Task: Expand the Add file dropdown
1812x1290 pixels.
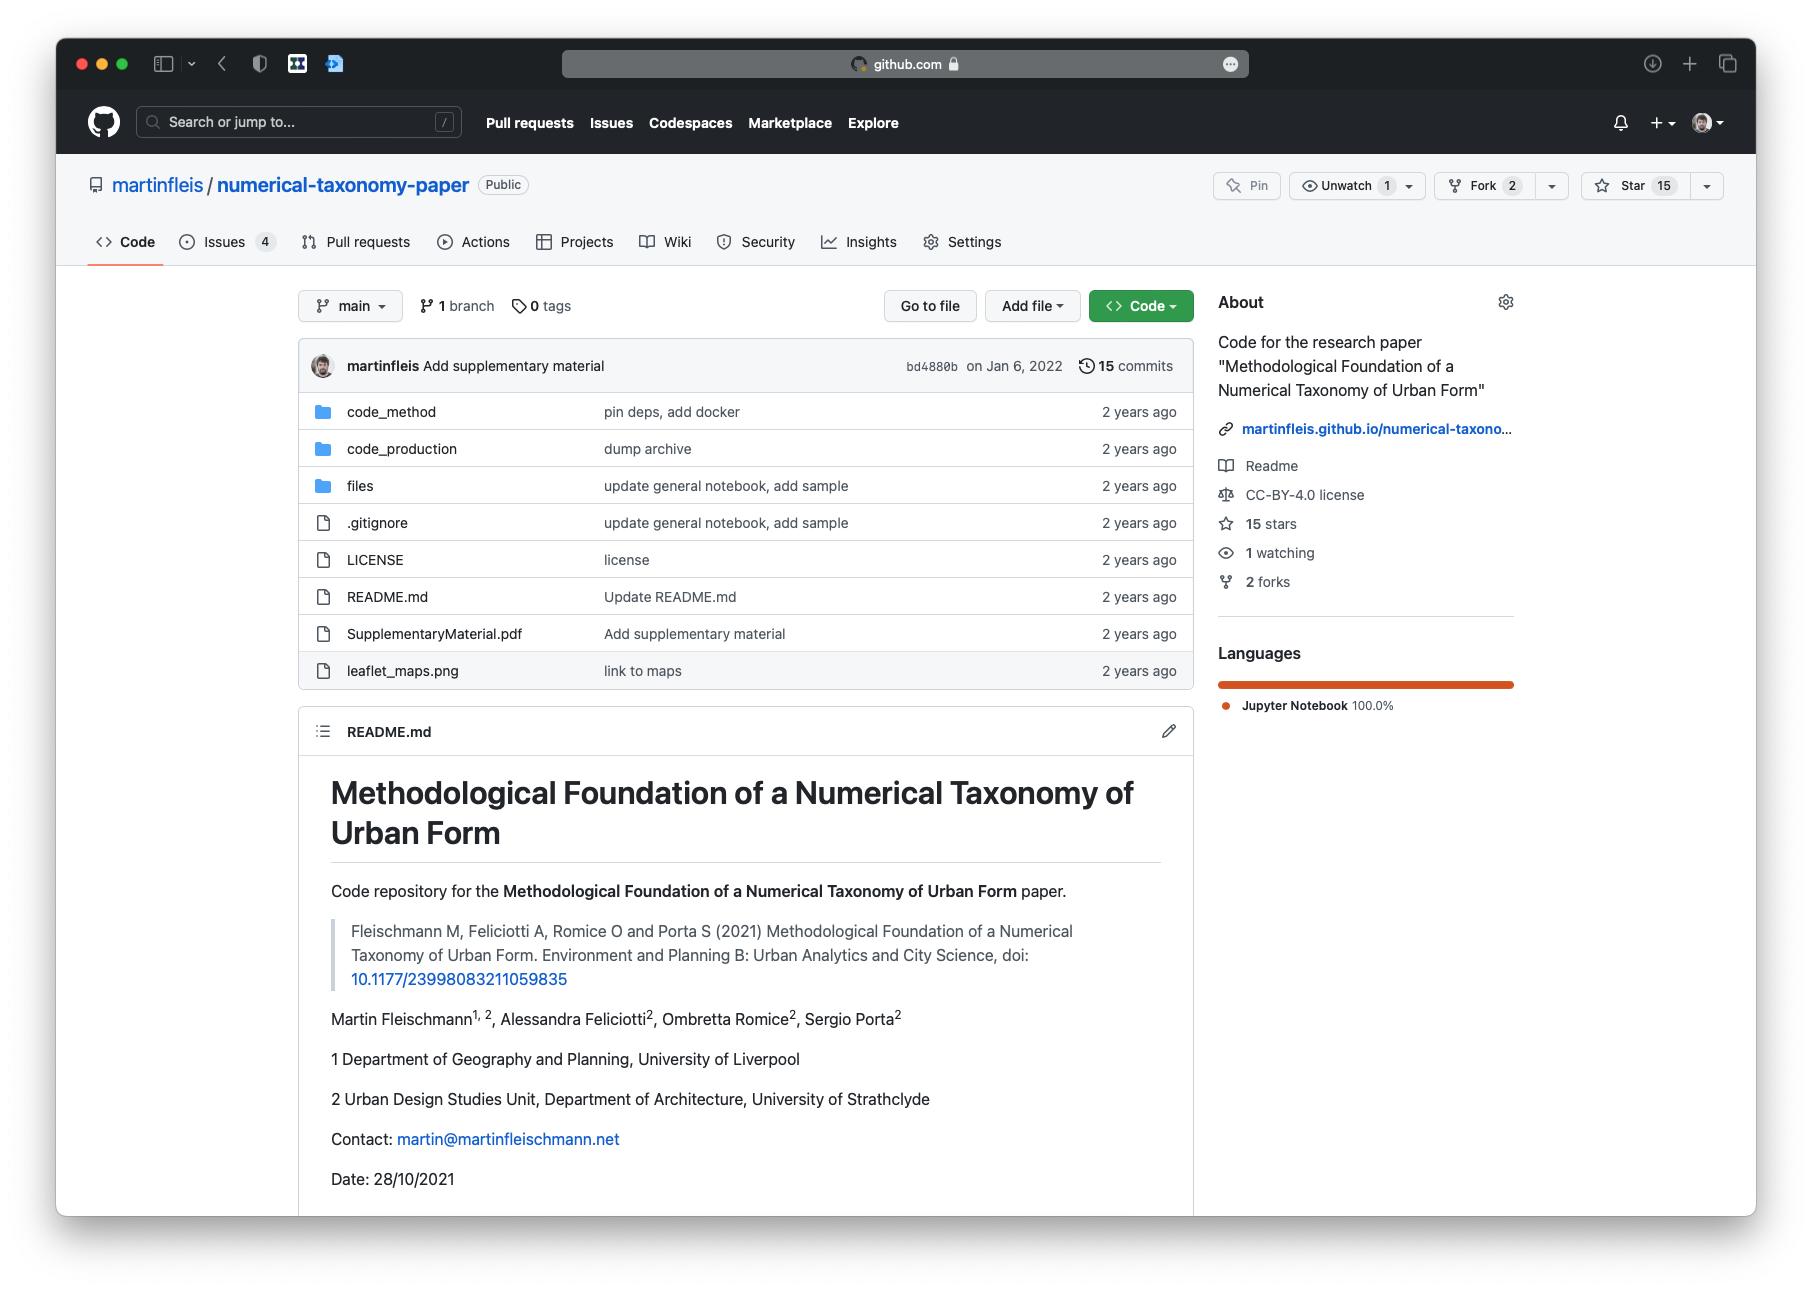Action: tap(1032, 306)
